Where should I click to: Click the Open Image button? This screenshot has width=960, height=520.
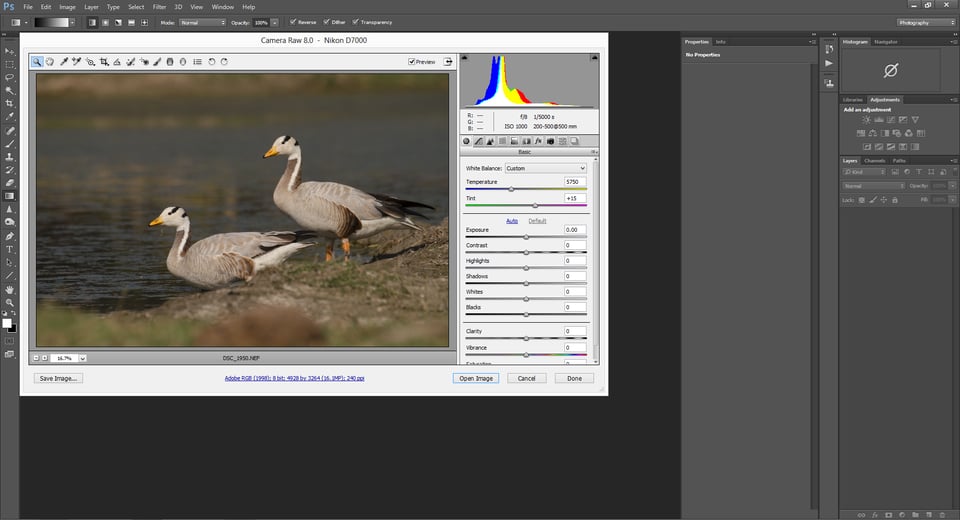click(476, 379)
